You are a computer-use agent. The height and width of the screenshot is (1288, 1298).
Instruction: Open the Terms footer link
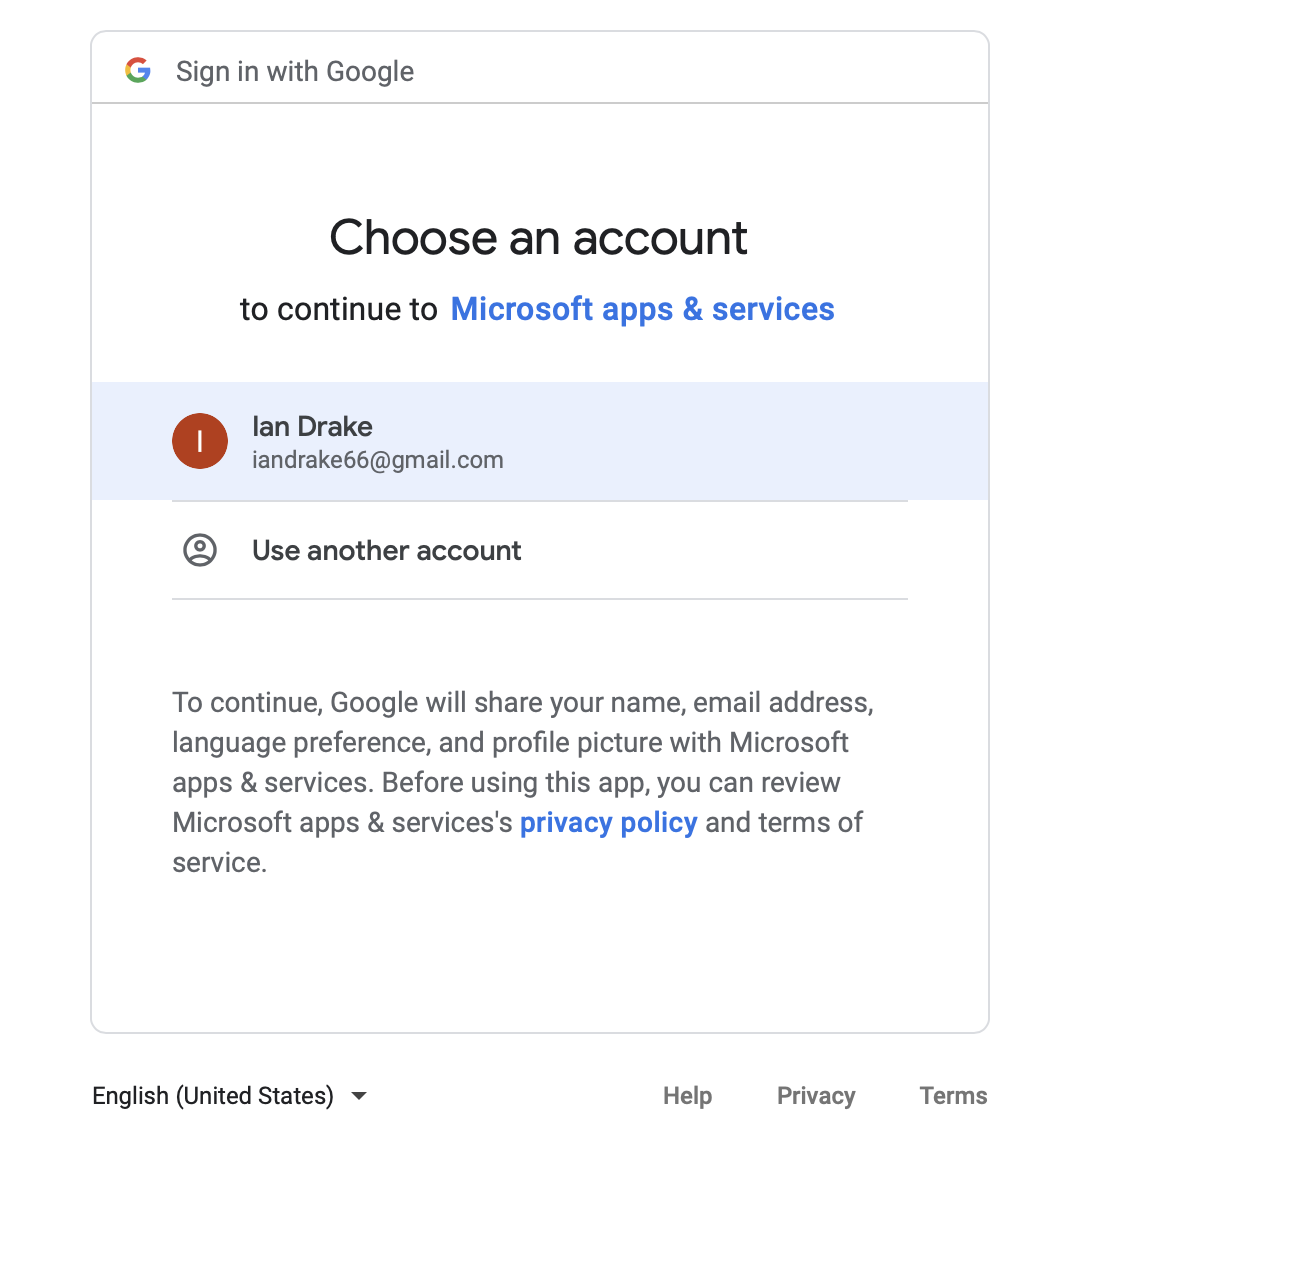(953, 1096)
